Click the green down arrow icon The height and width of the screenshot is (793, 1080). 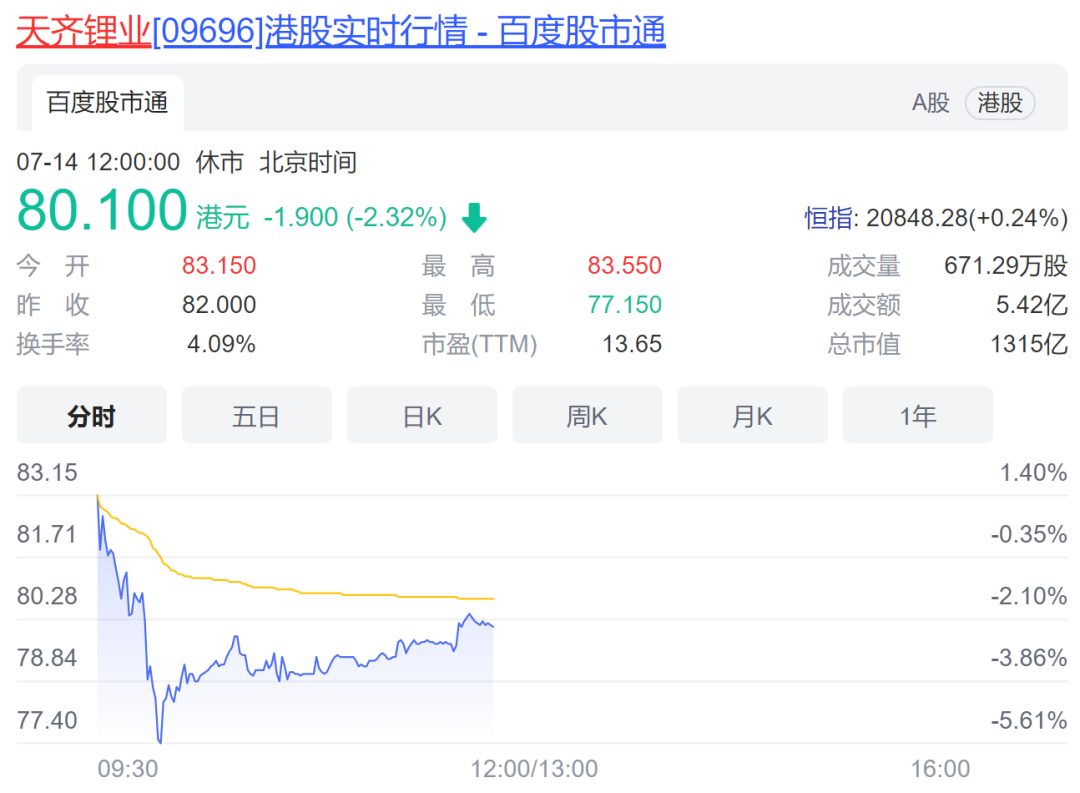pos(473,217)
